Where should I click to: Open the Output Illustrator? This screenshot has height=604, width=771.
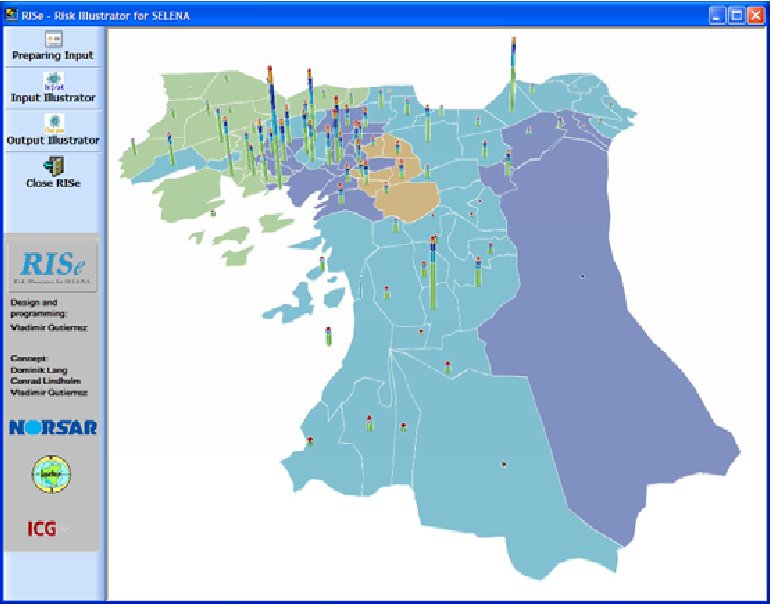point(51,131)
